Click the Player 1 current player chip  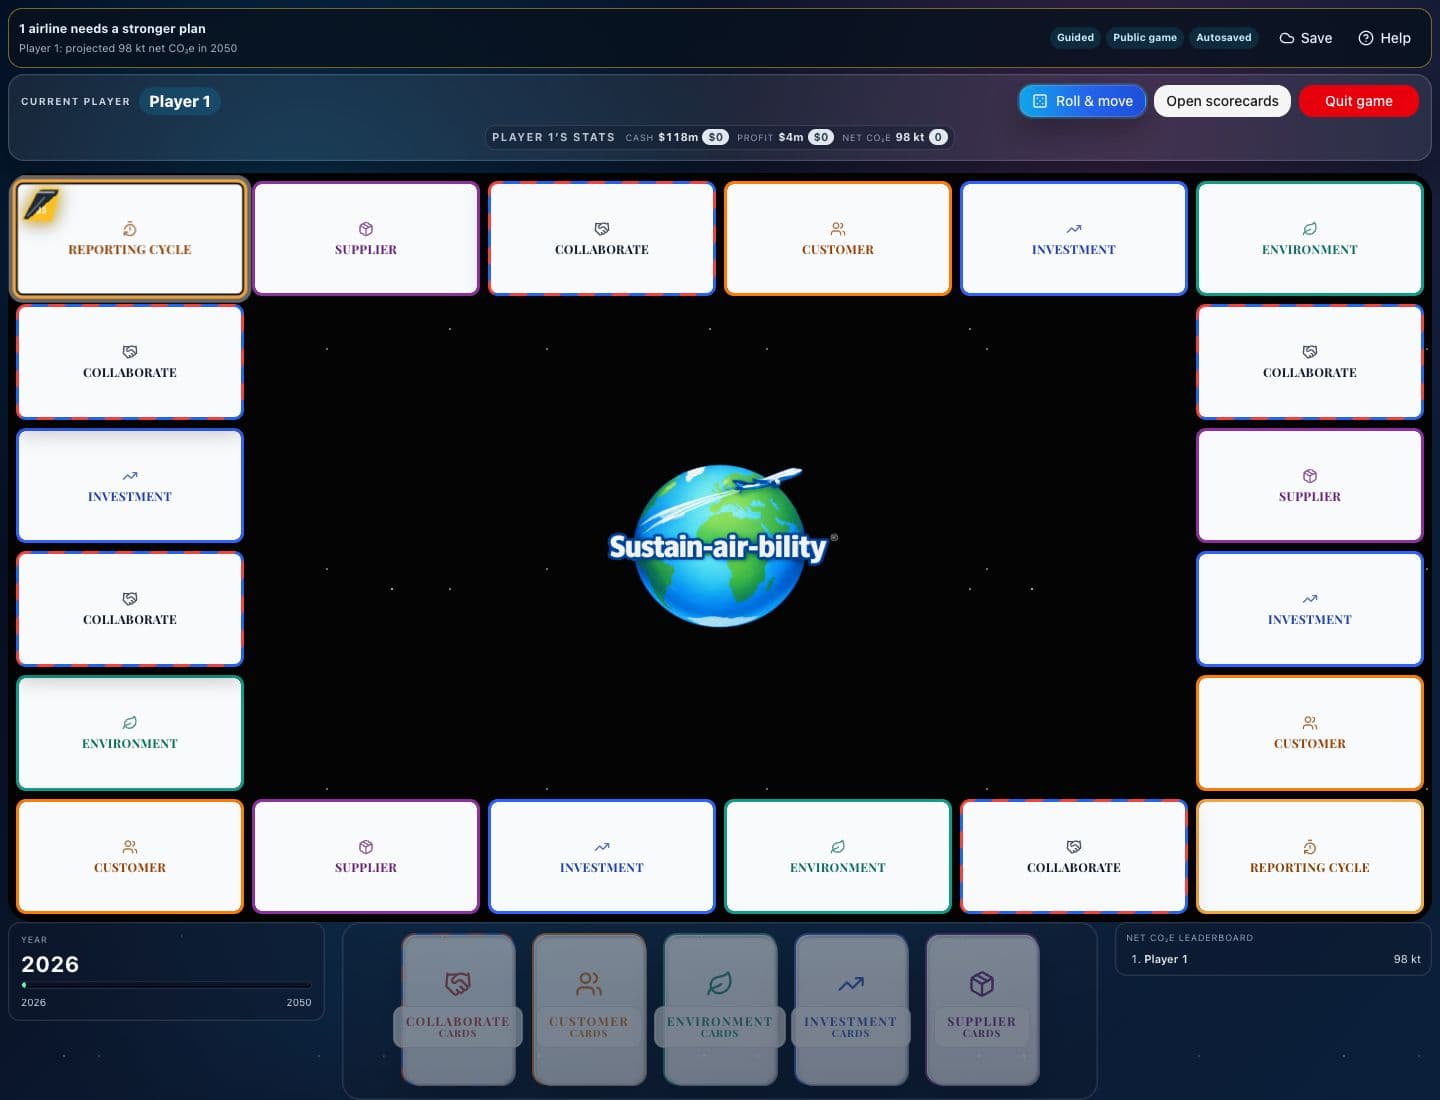(x=180, y=101)
